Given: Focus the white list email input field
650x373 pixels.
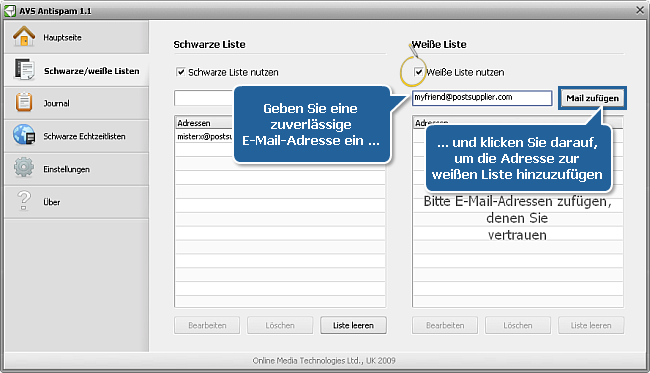Looking at the screenshot, I should click(x=482, y=98).
